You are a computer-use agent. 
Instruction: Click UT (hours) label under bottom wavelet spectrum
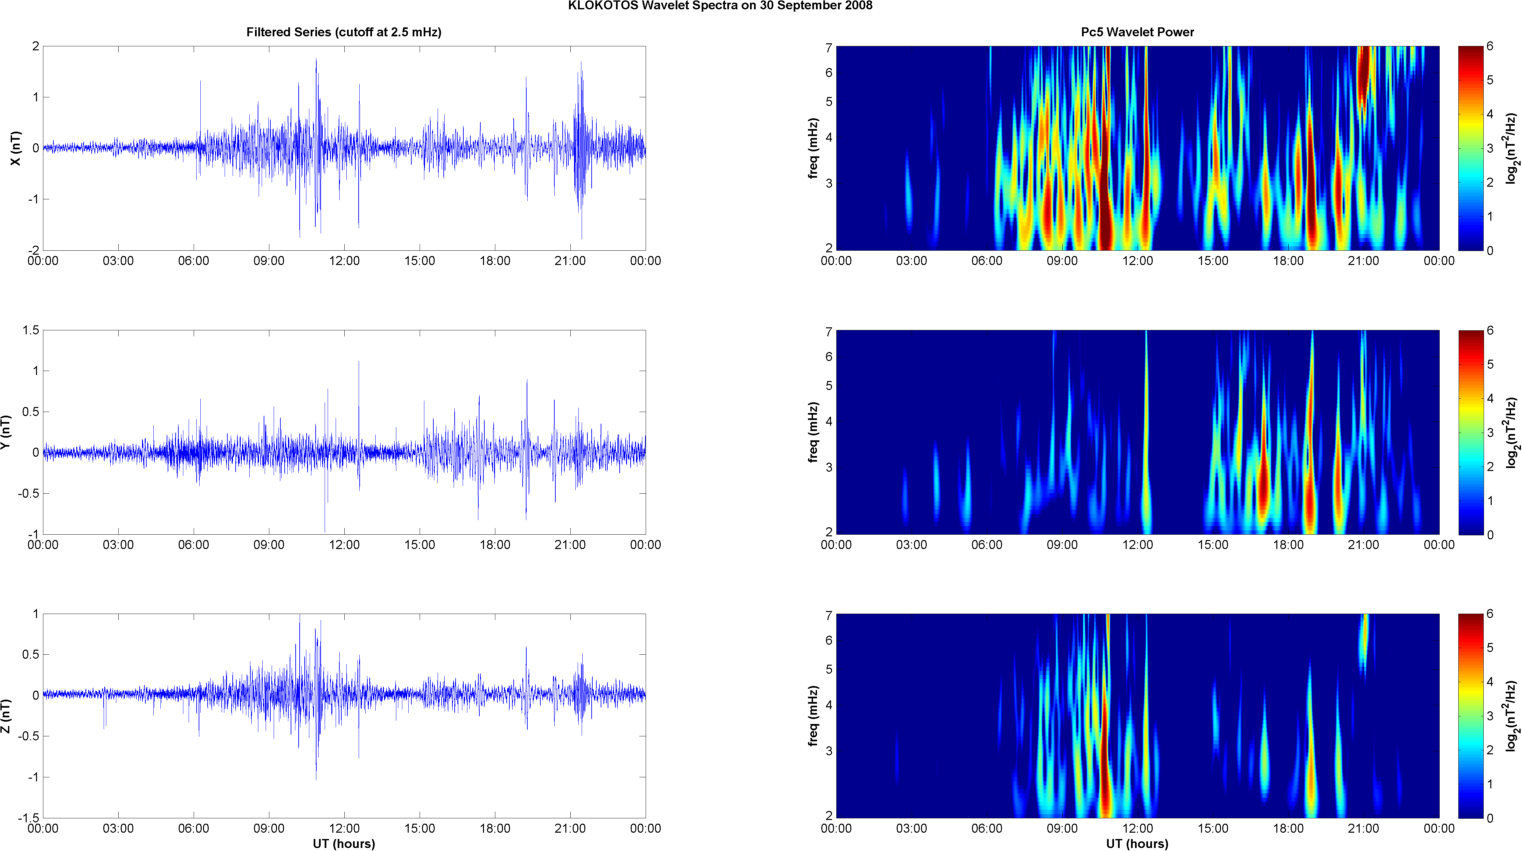click(x=1137, y=844)
